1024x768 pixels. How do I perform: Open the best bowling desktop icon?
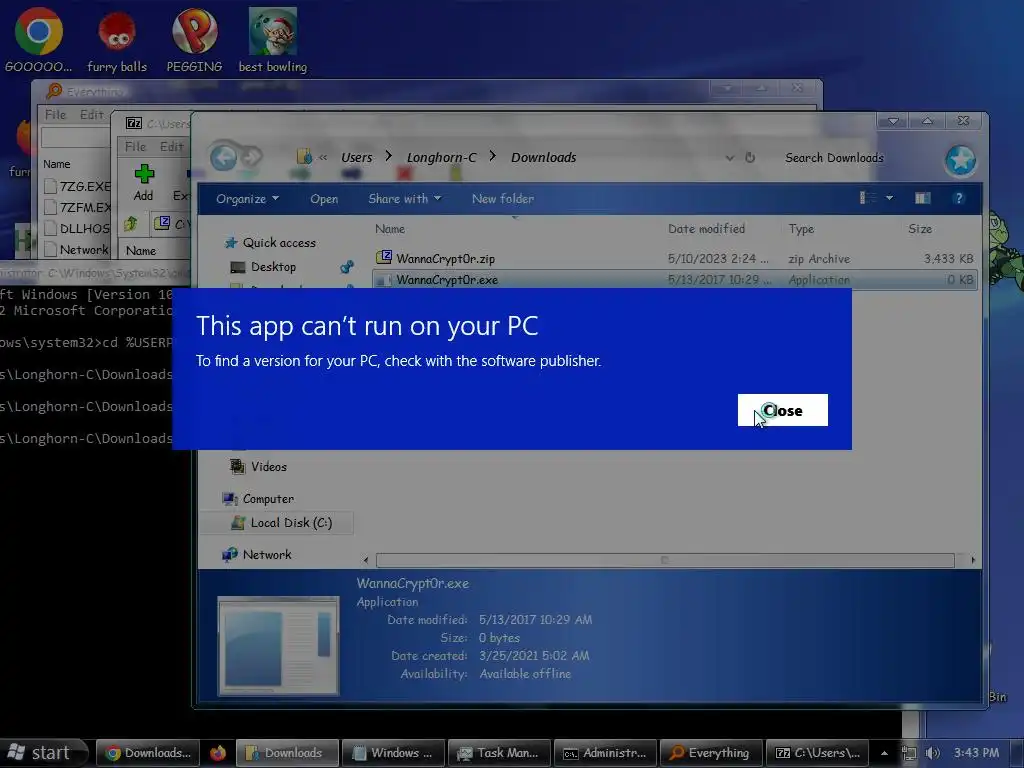click(273, 40)
